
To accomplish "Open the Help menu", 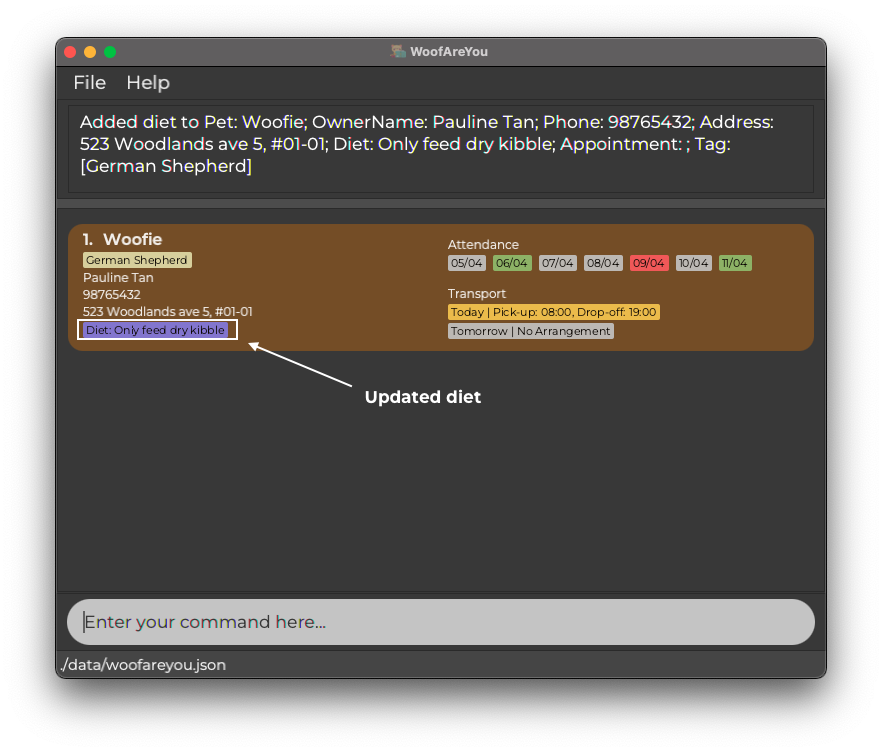I will 148,83.
